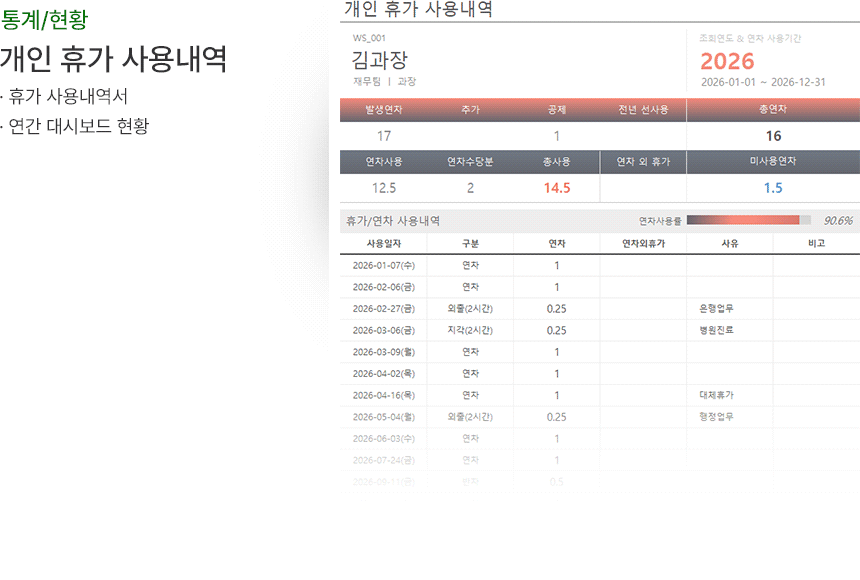
Task: Click the 연차사용률 progress bar
Action: [749, 220]
